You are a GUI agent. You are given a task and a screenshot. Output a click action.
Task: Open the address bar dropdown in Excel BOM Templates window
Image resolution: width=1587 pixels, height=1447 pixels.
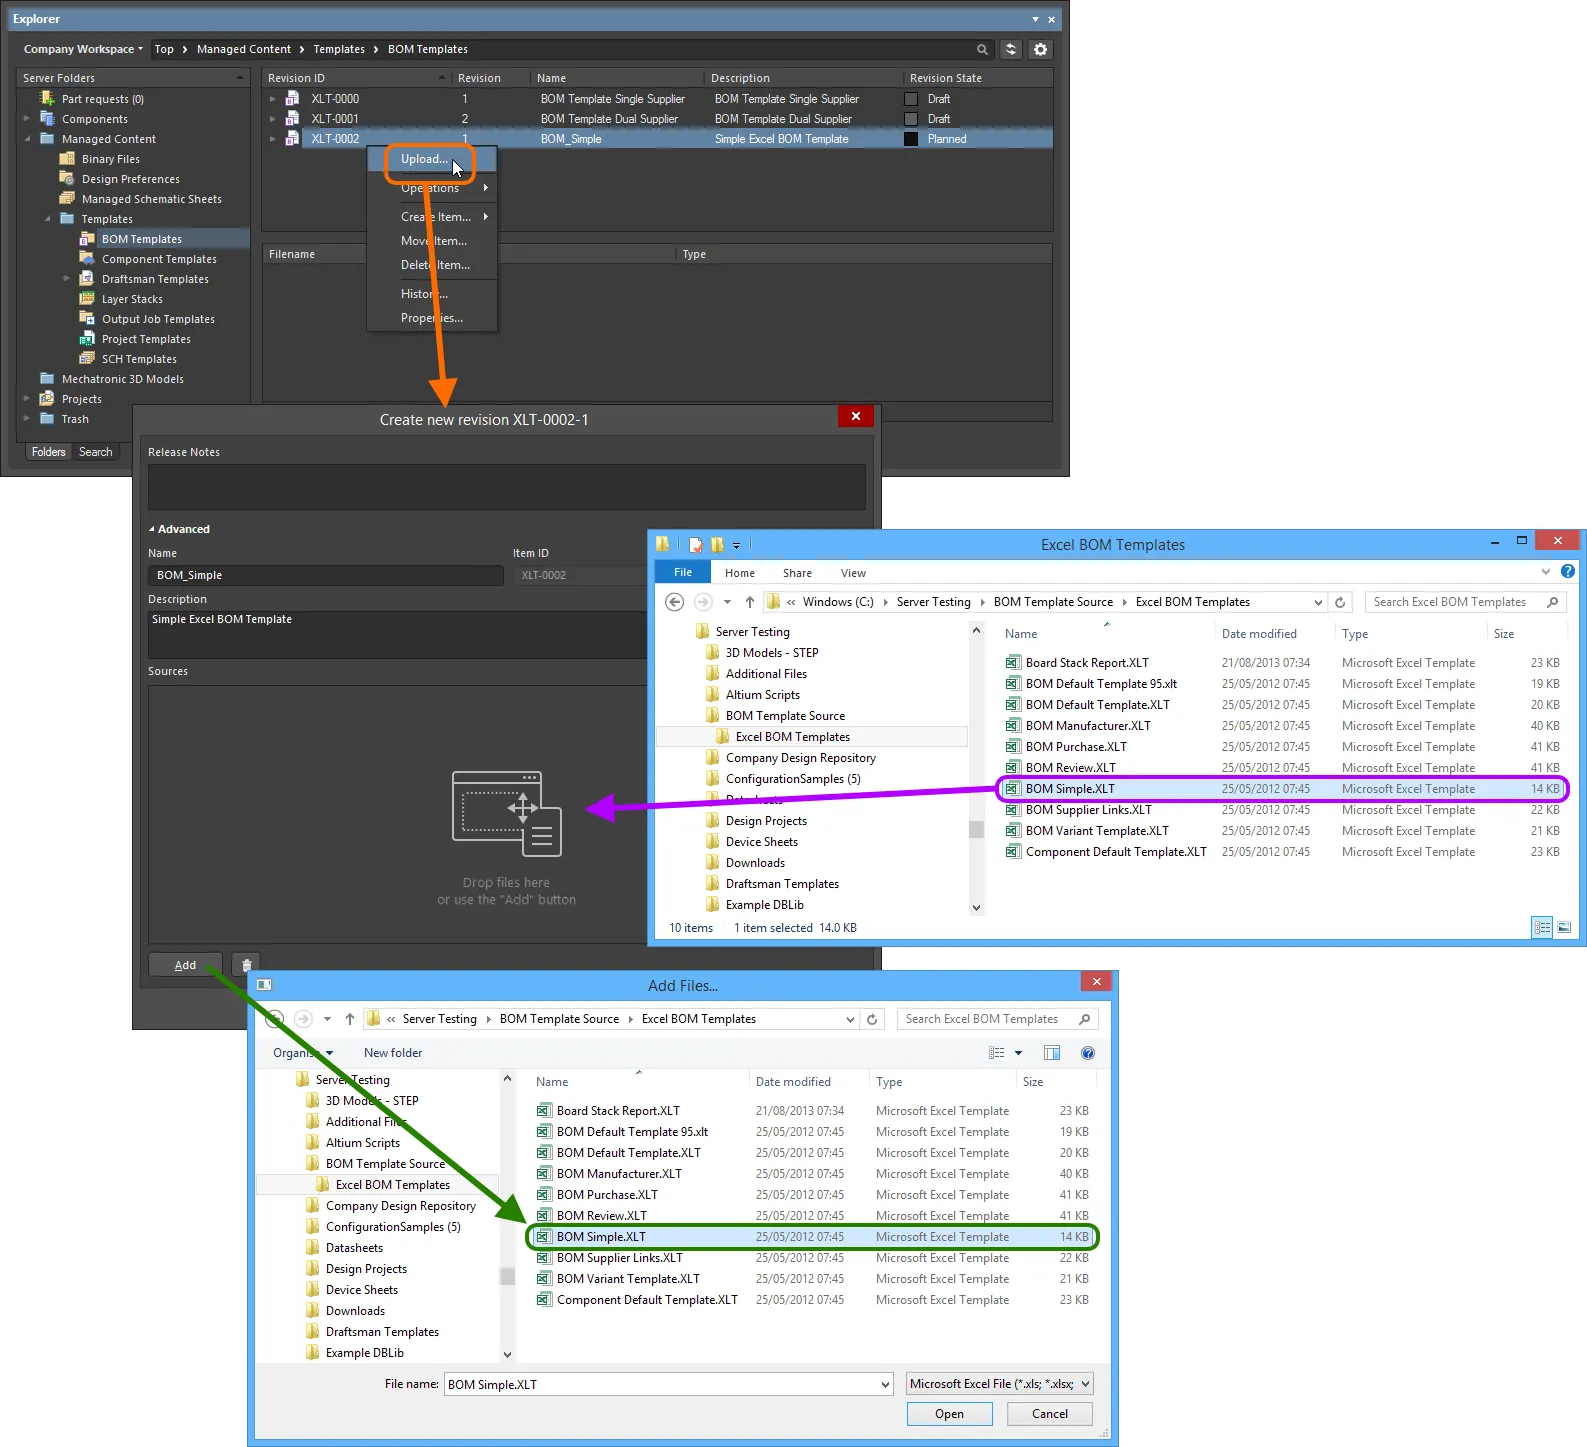pos(1319,602)
